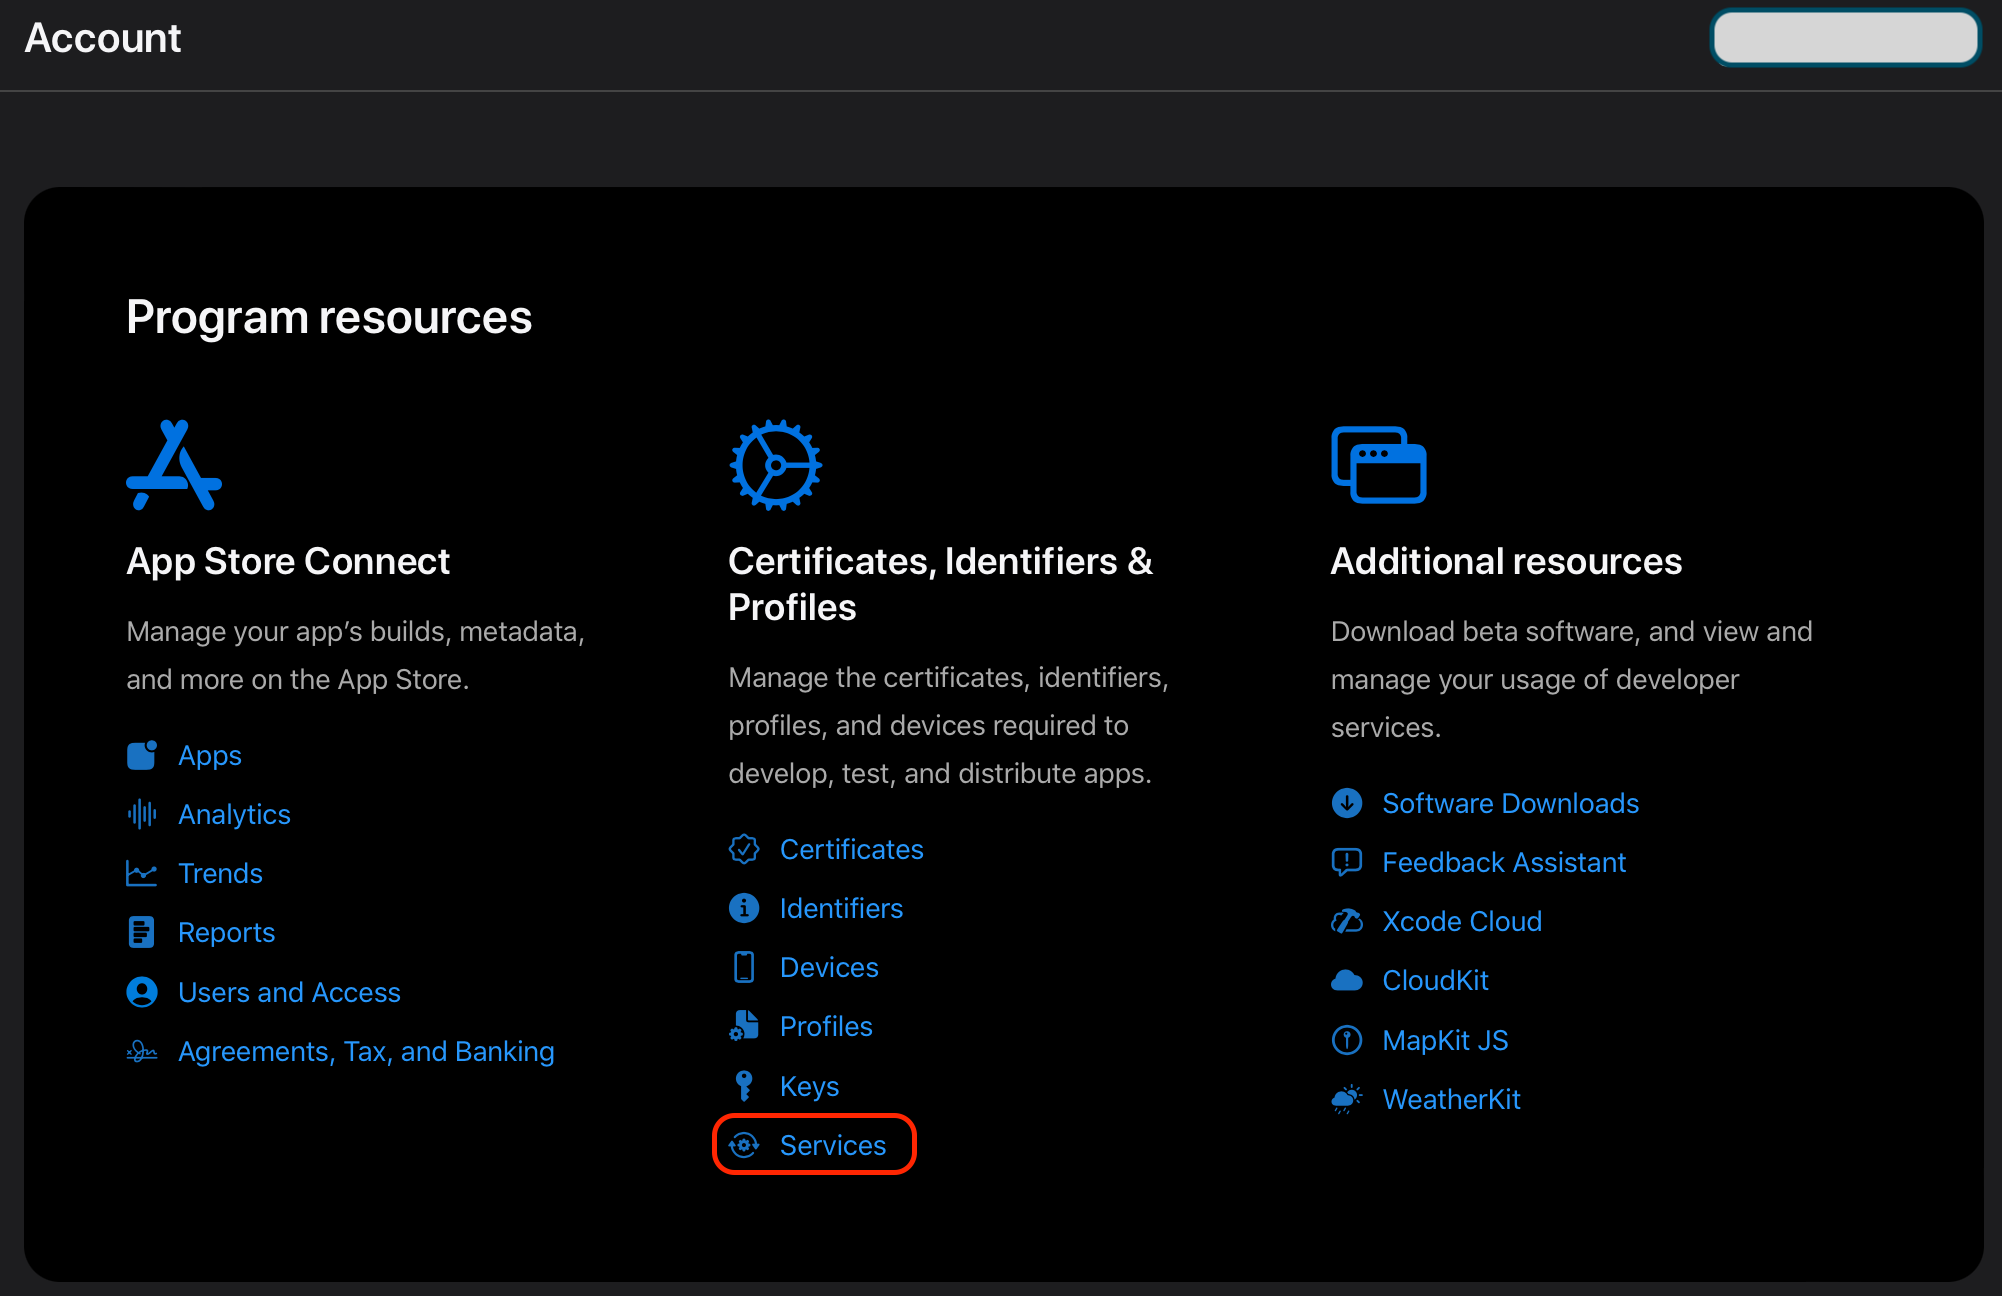The image size is (2002, 1296).
Task: Click the WeatherKit weather icon
Action: click(1347, 1099)
